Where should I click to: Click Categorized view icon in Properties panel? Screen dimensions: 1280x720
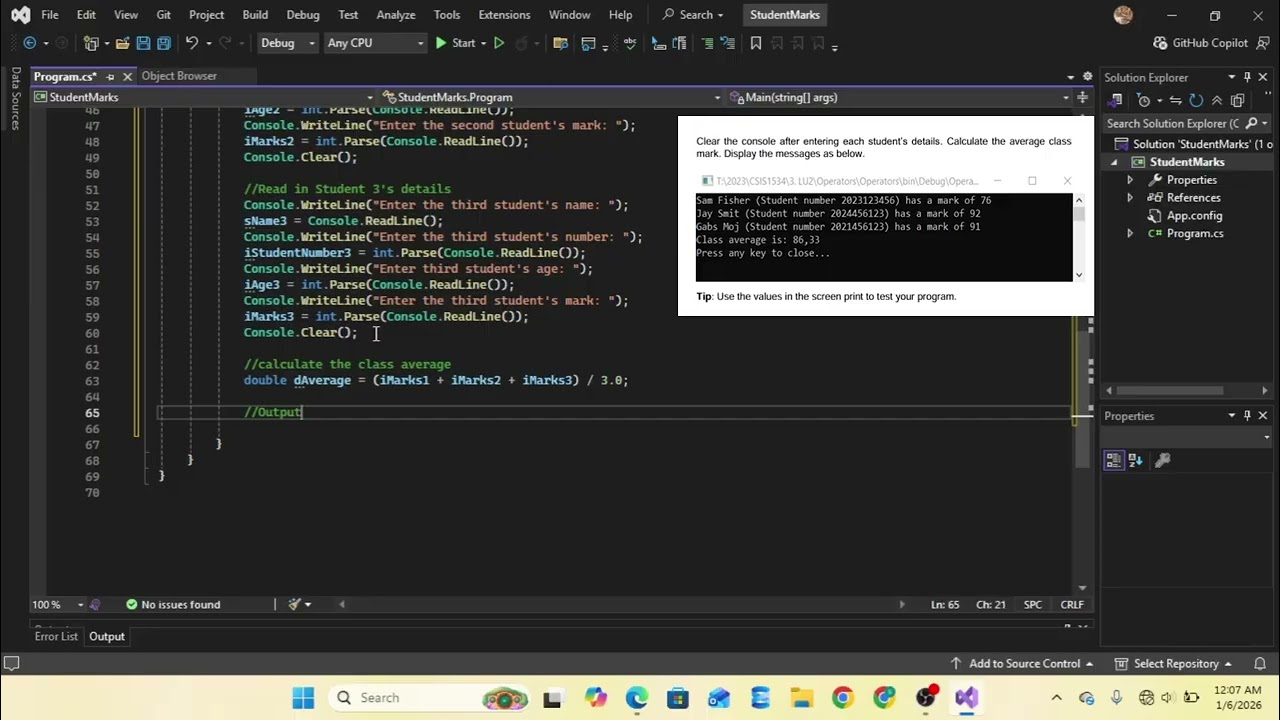click(1114, 460)
